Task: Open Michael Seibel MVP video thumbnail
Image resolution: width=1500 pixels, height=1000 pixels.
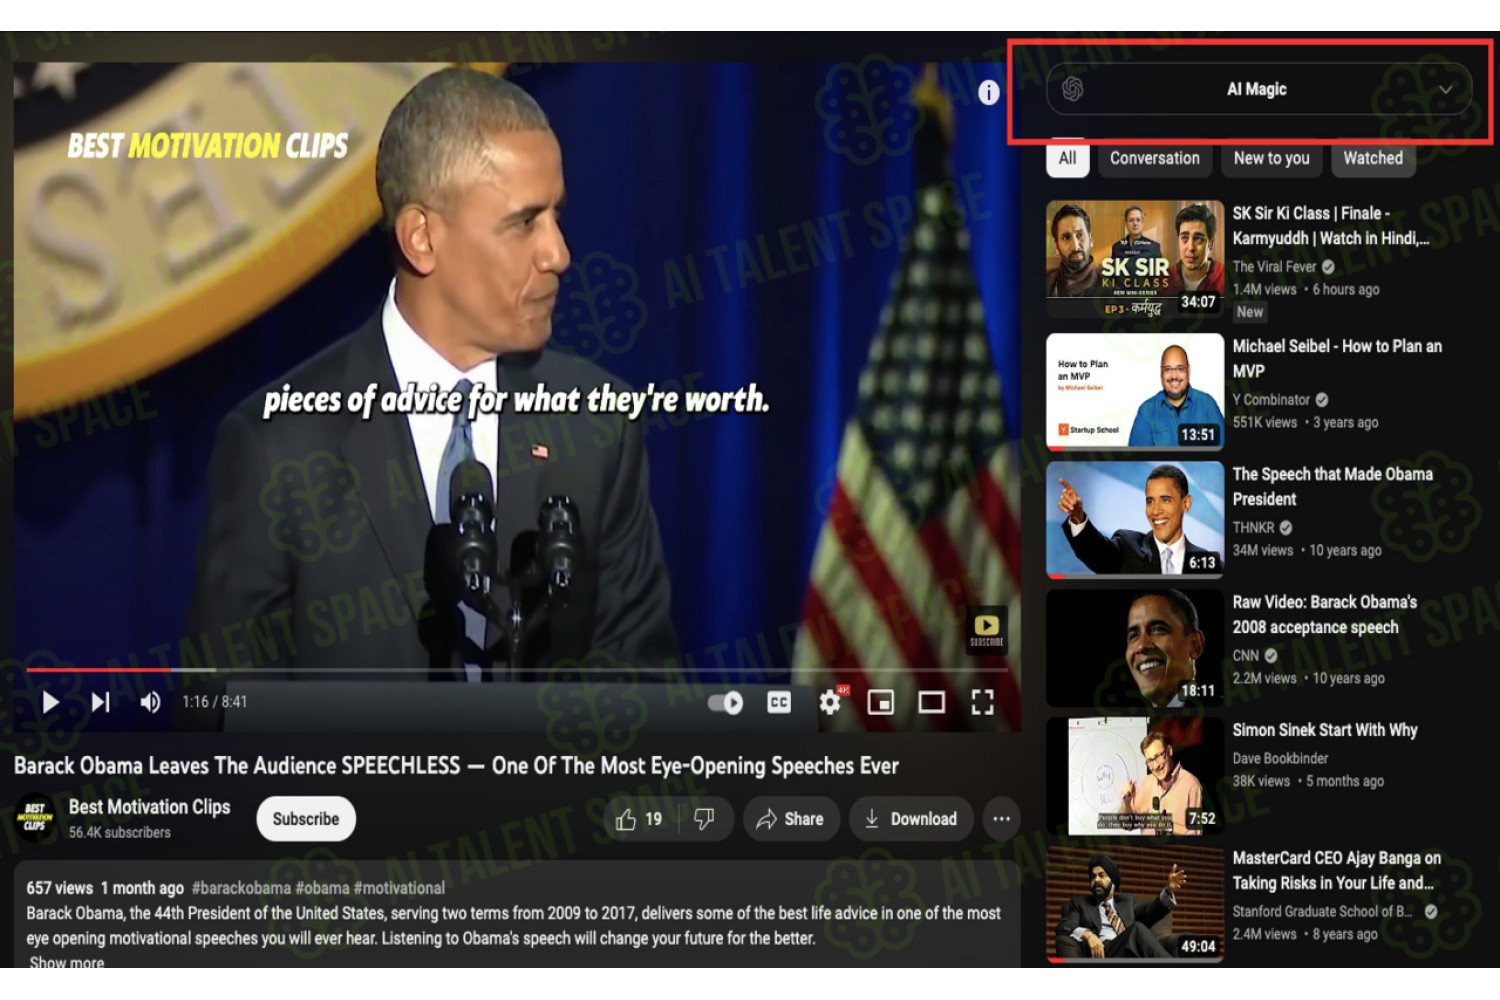Action: pos(1135,391)
